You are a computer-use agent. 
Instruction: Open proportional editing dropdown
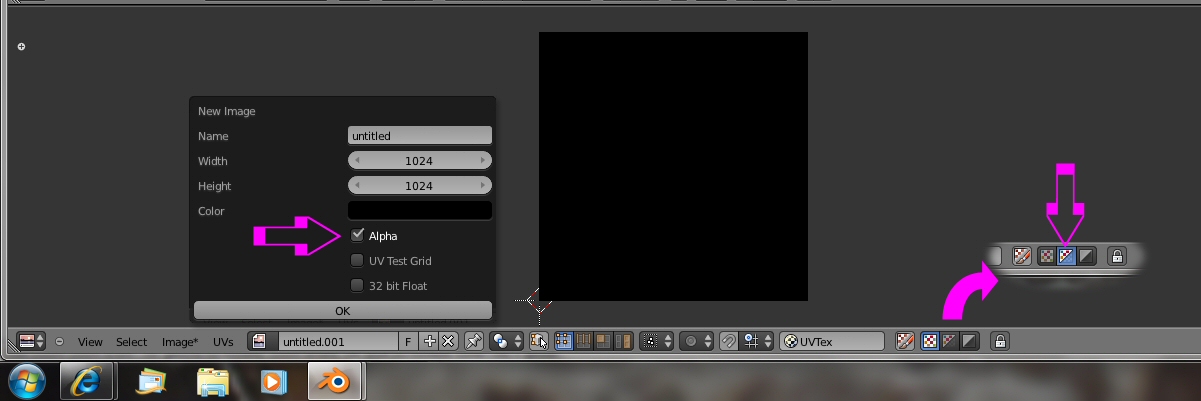pos(696,341)
